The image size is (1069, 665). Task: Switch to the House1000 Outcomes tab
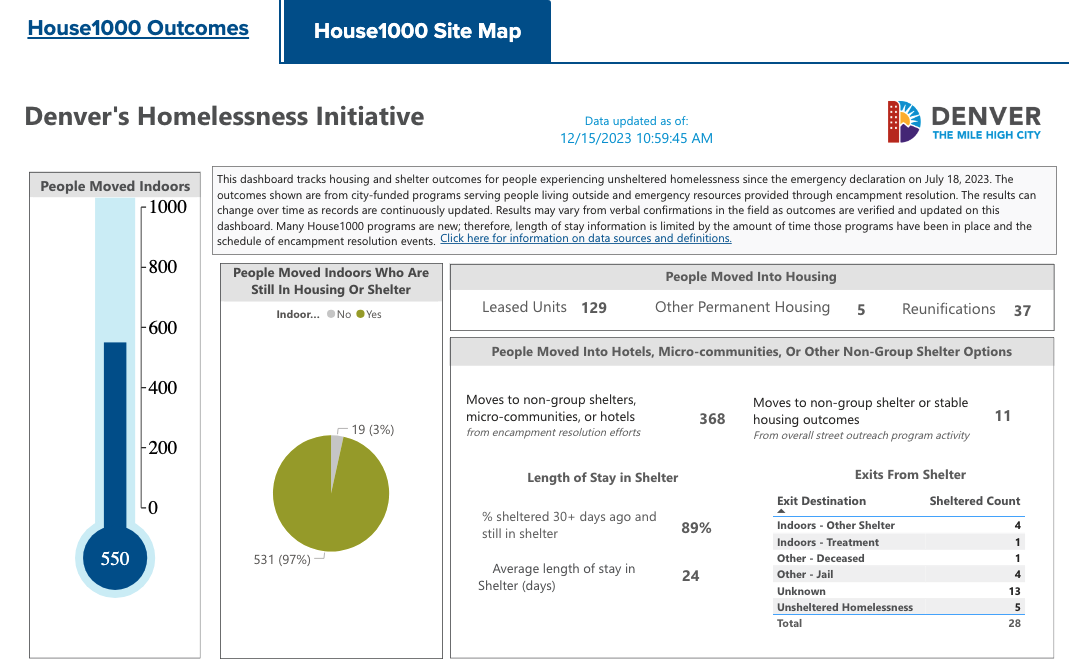(138, 28)
